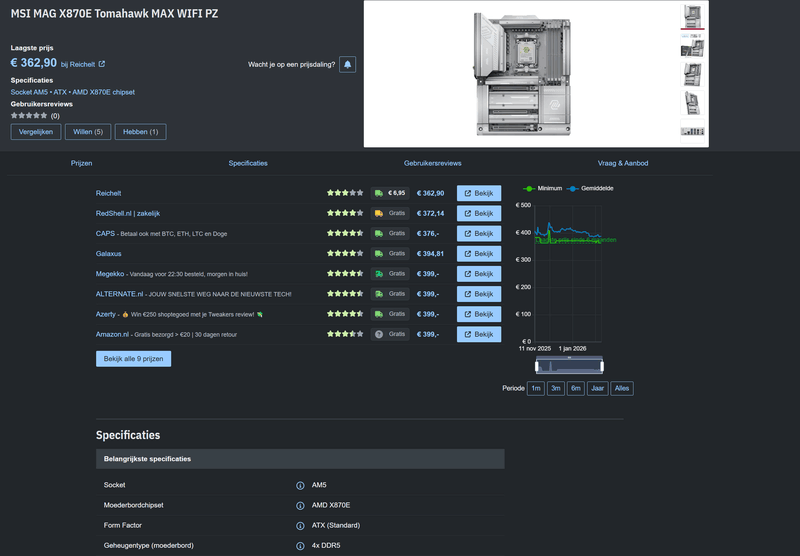The width and height of the screenshot is (800, 556).
Task: Toggle the Gemiddelde series in chart legend
Action: click(590, 188)
